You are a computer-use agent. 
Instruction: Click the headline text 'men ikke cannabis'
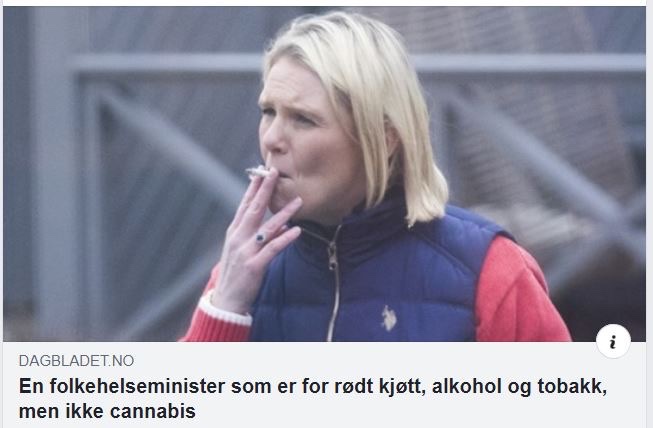[x=107, y=412]
